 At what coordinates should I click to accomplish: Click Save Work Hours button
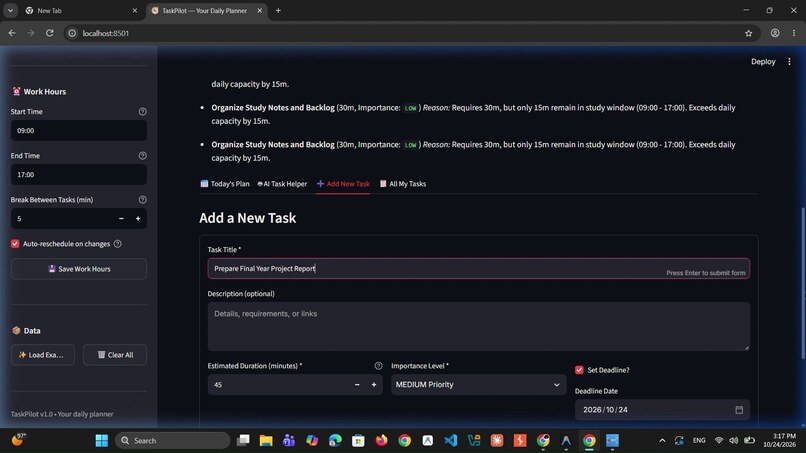(79, 269)
